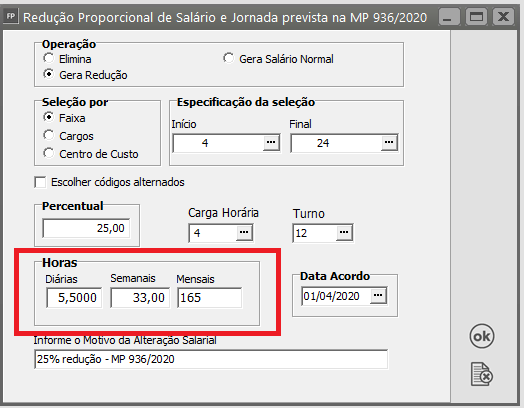This screenshot has width=524, height=408.
Task: Maximize the window using title bar button
Action: 476,17
